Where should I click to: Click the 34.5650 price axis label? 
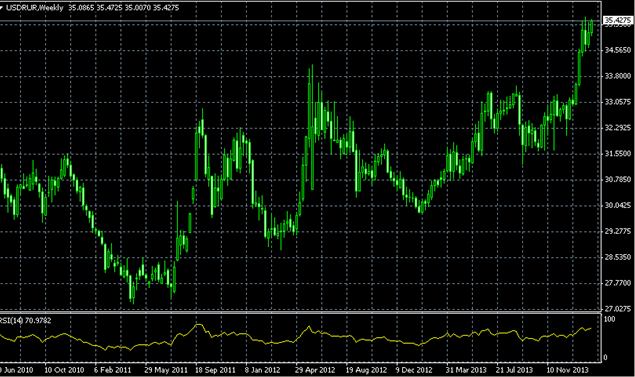pyautogui.click(x=618, y=50)
